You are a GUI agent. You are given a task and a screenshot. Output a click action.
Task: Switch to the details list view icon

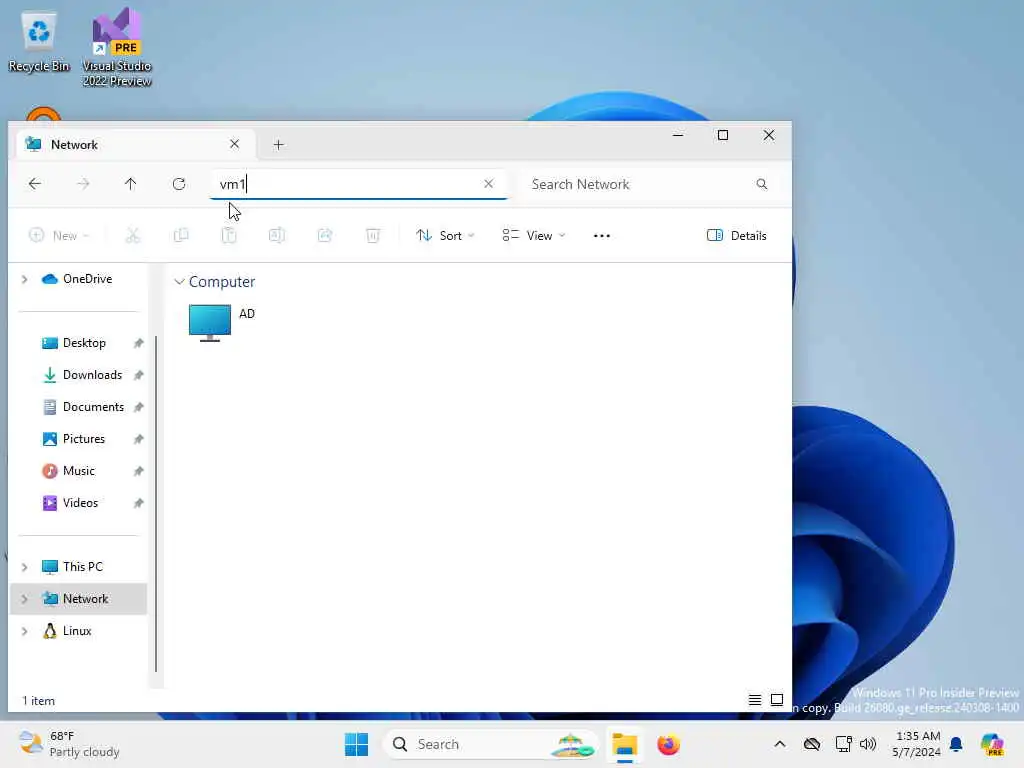coord(755,700)
